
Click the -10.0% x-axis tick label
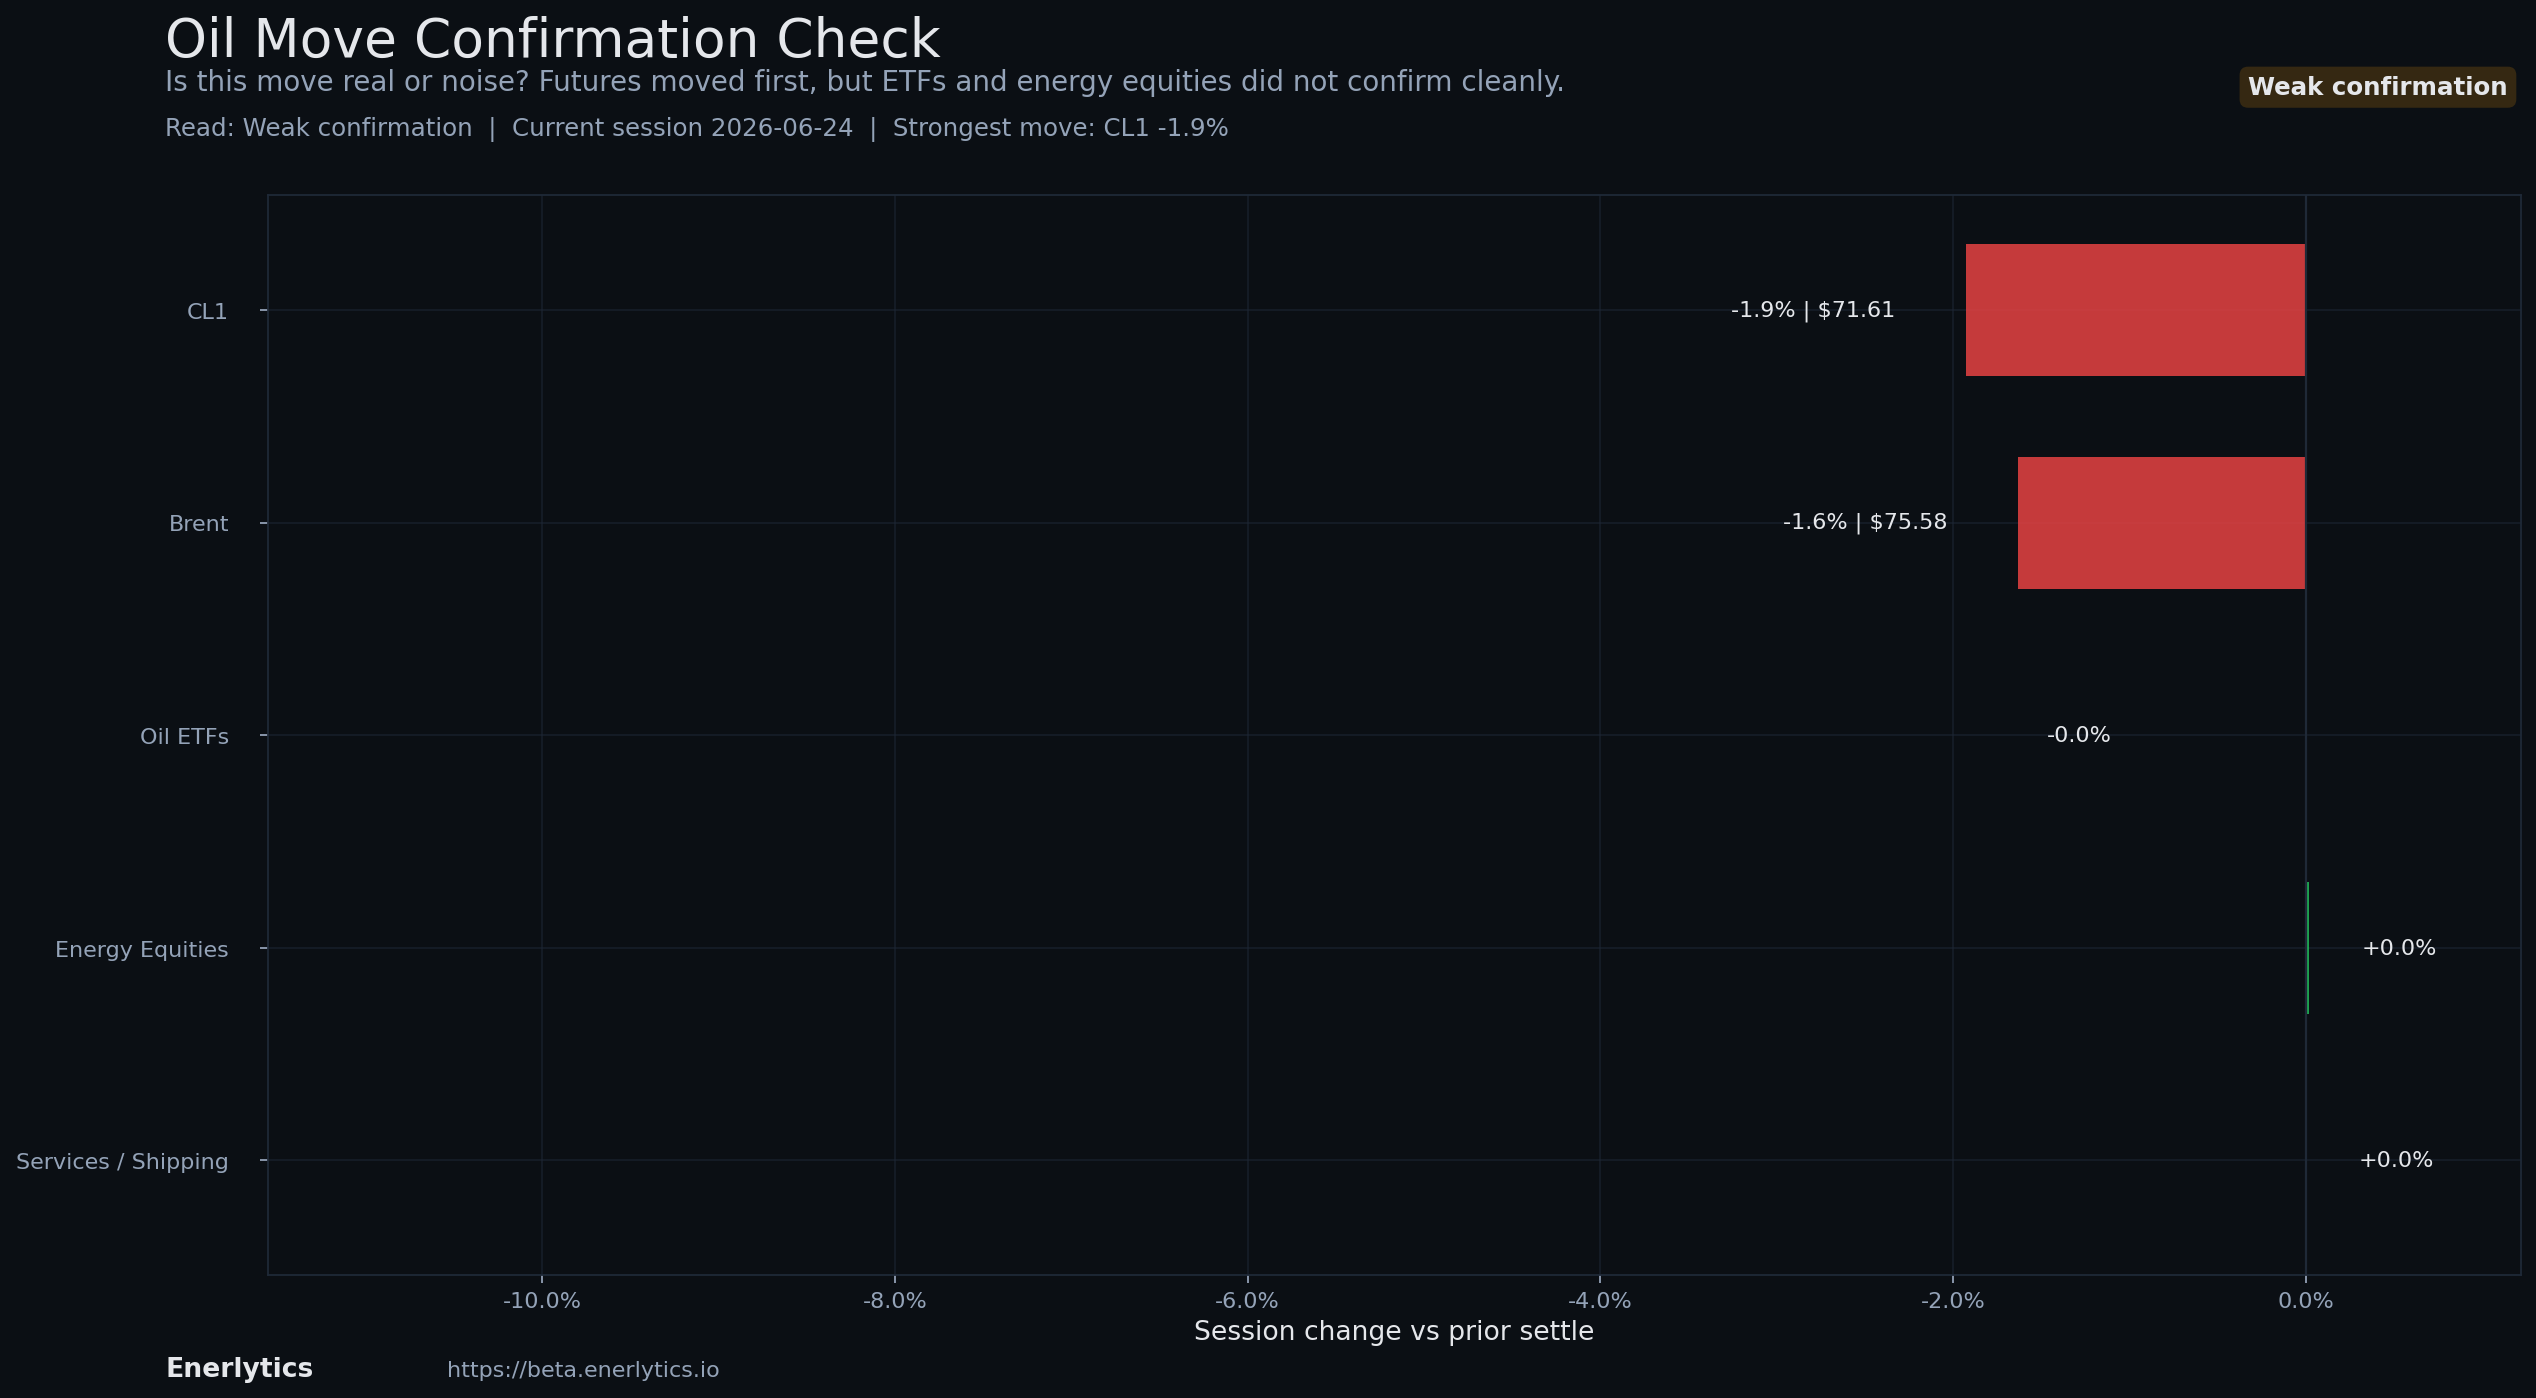[541, 1301]
